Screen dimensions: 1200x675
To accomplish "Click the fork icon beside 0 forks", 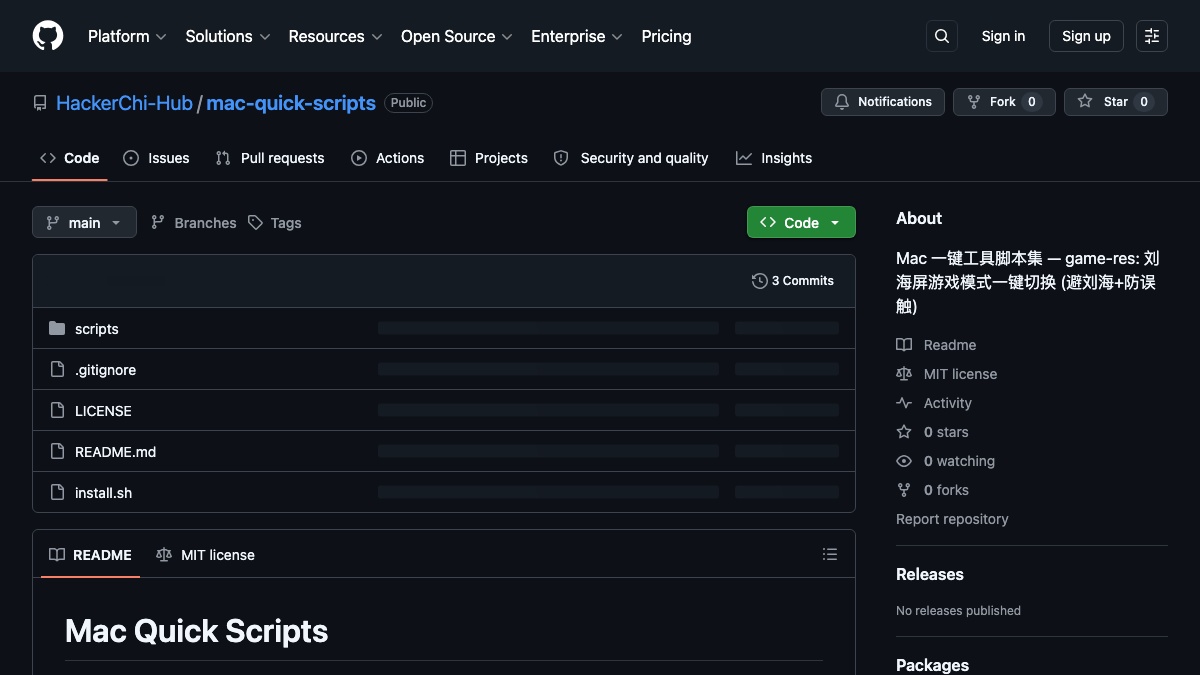I will 904,490.
